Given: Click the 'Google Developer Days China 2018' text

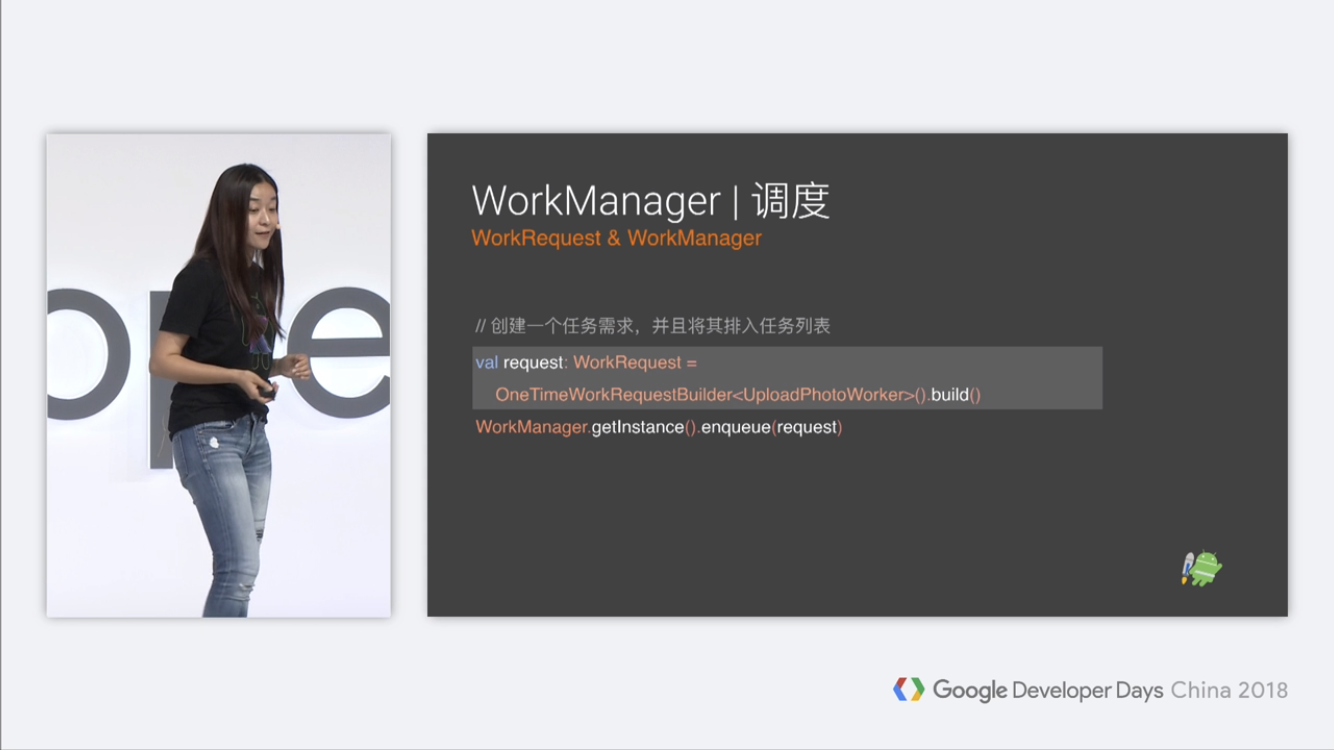Looking at the screenshot, I should 1110,690.
